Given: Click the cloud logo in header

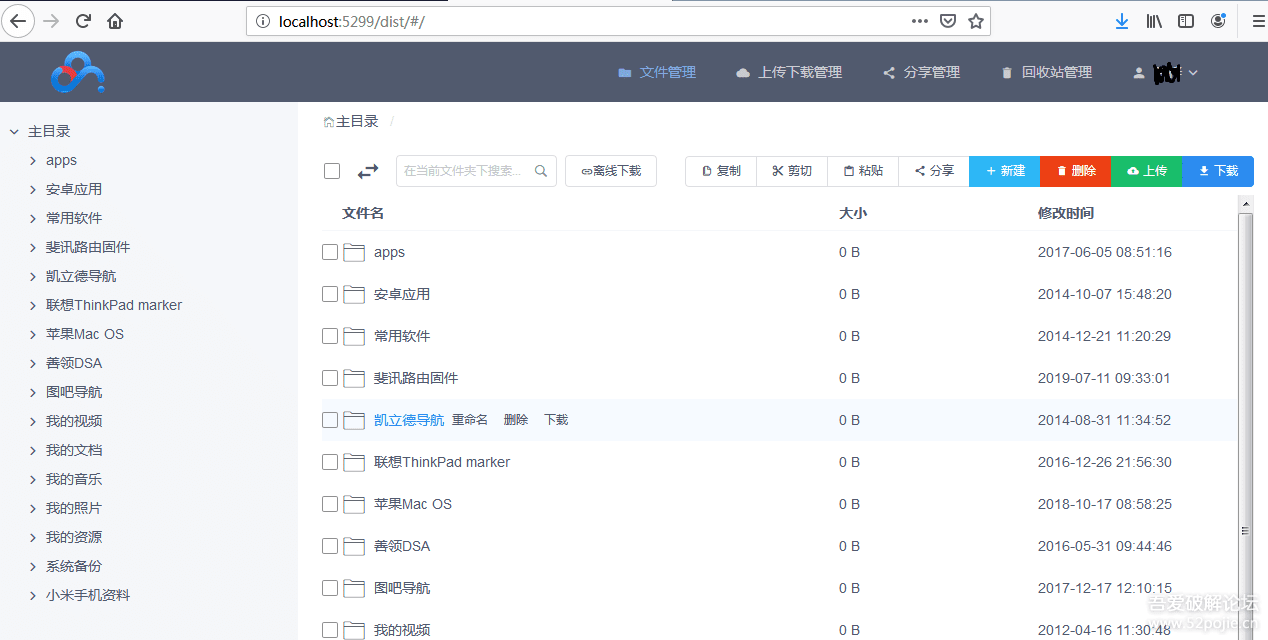Looking at the screenshot, I should click(78, 72).
